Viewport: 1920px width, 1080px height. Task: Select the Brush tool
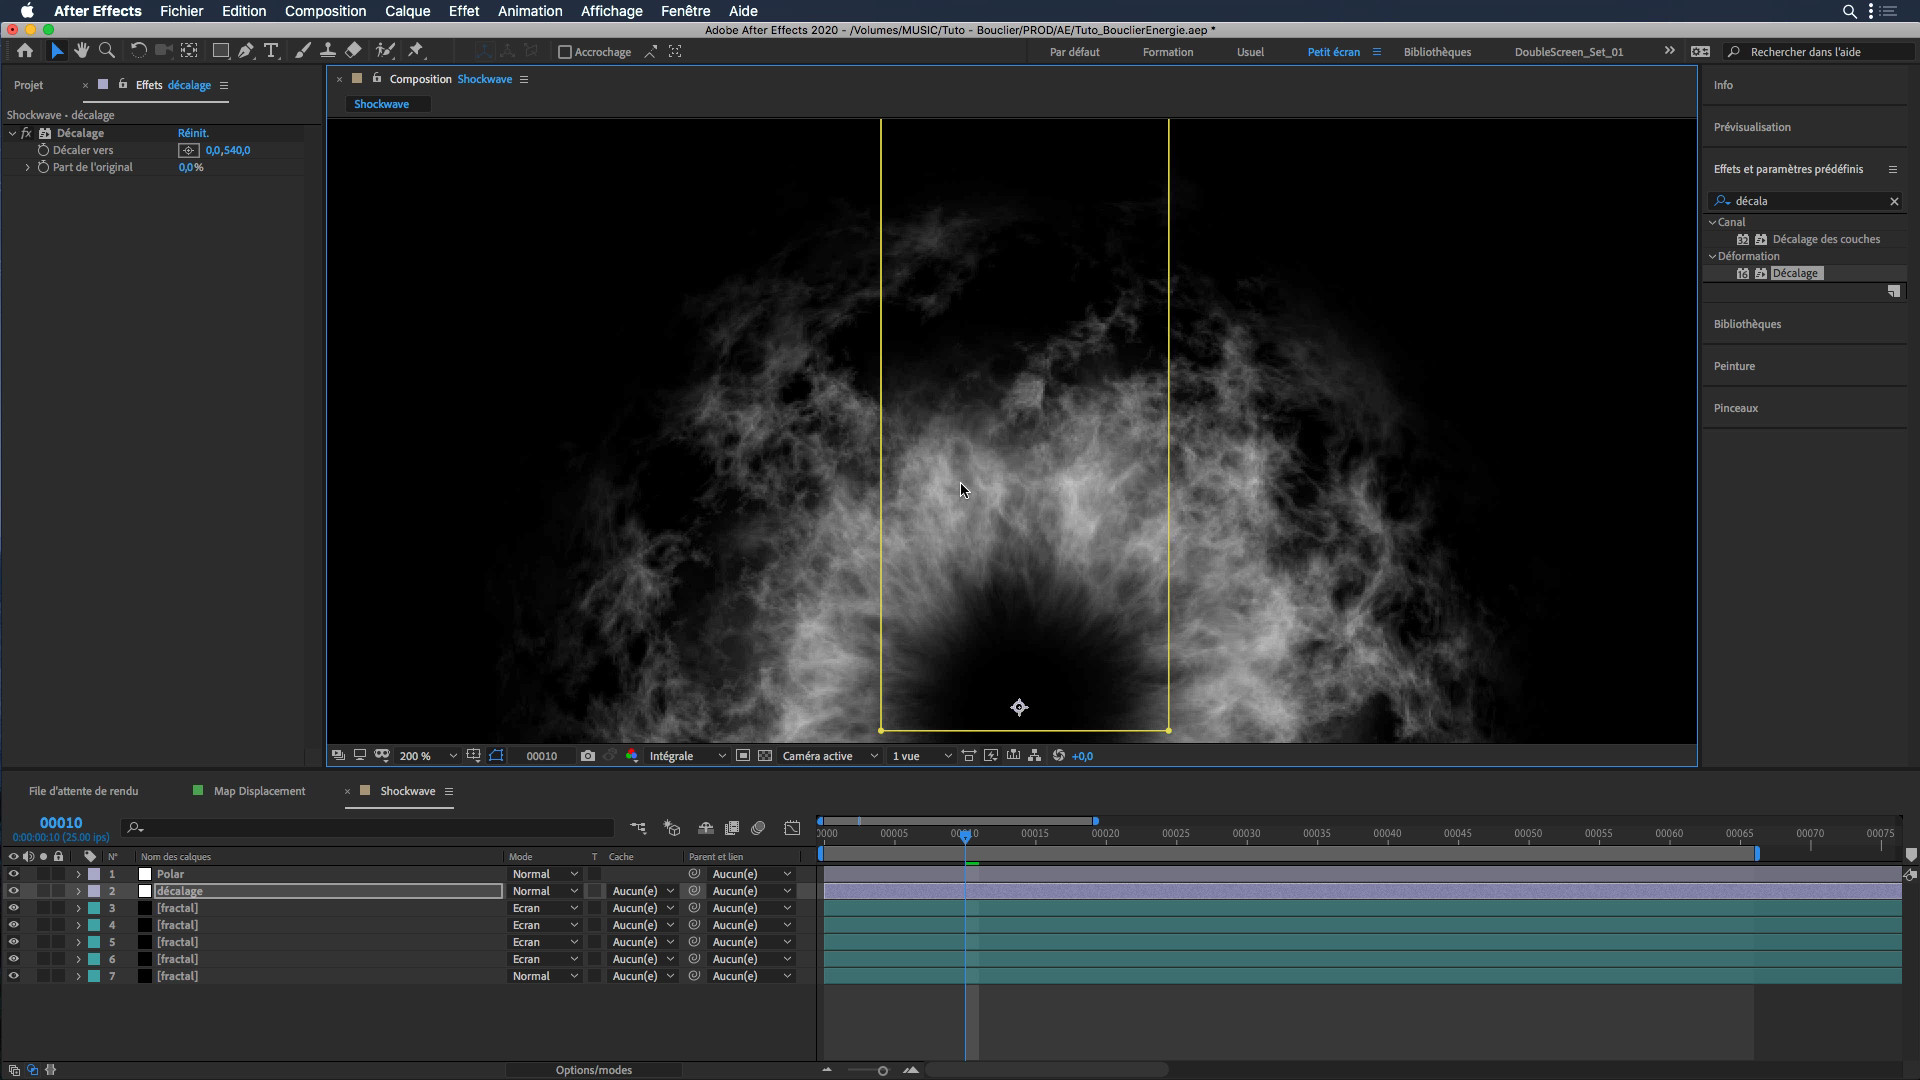(x=303, y=51)
